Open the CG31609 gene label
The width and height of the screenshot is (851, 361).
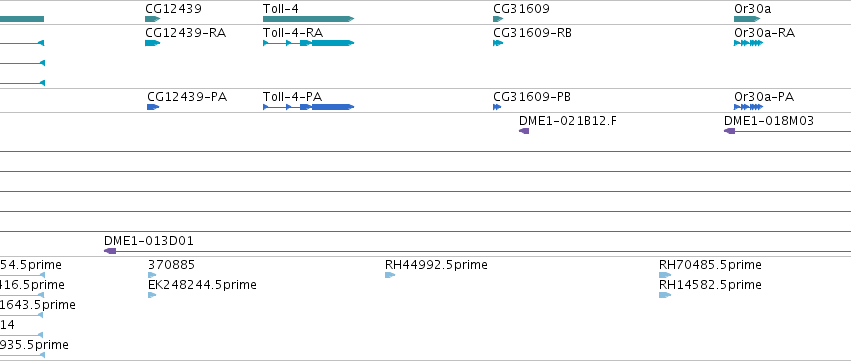point(521,9)
